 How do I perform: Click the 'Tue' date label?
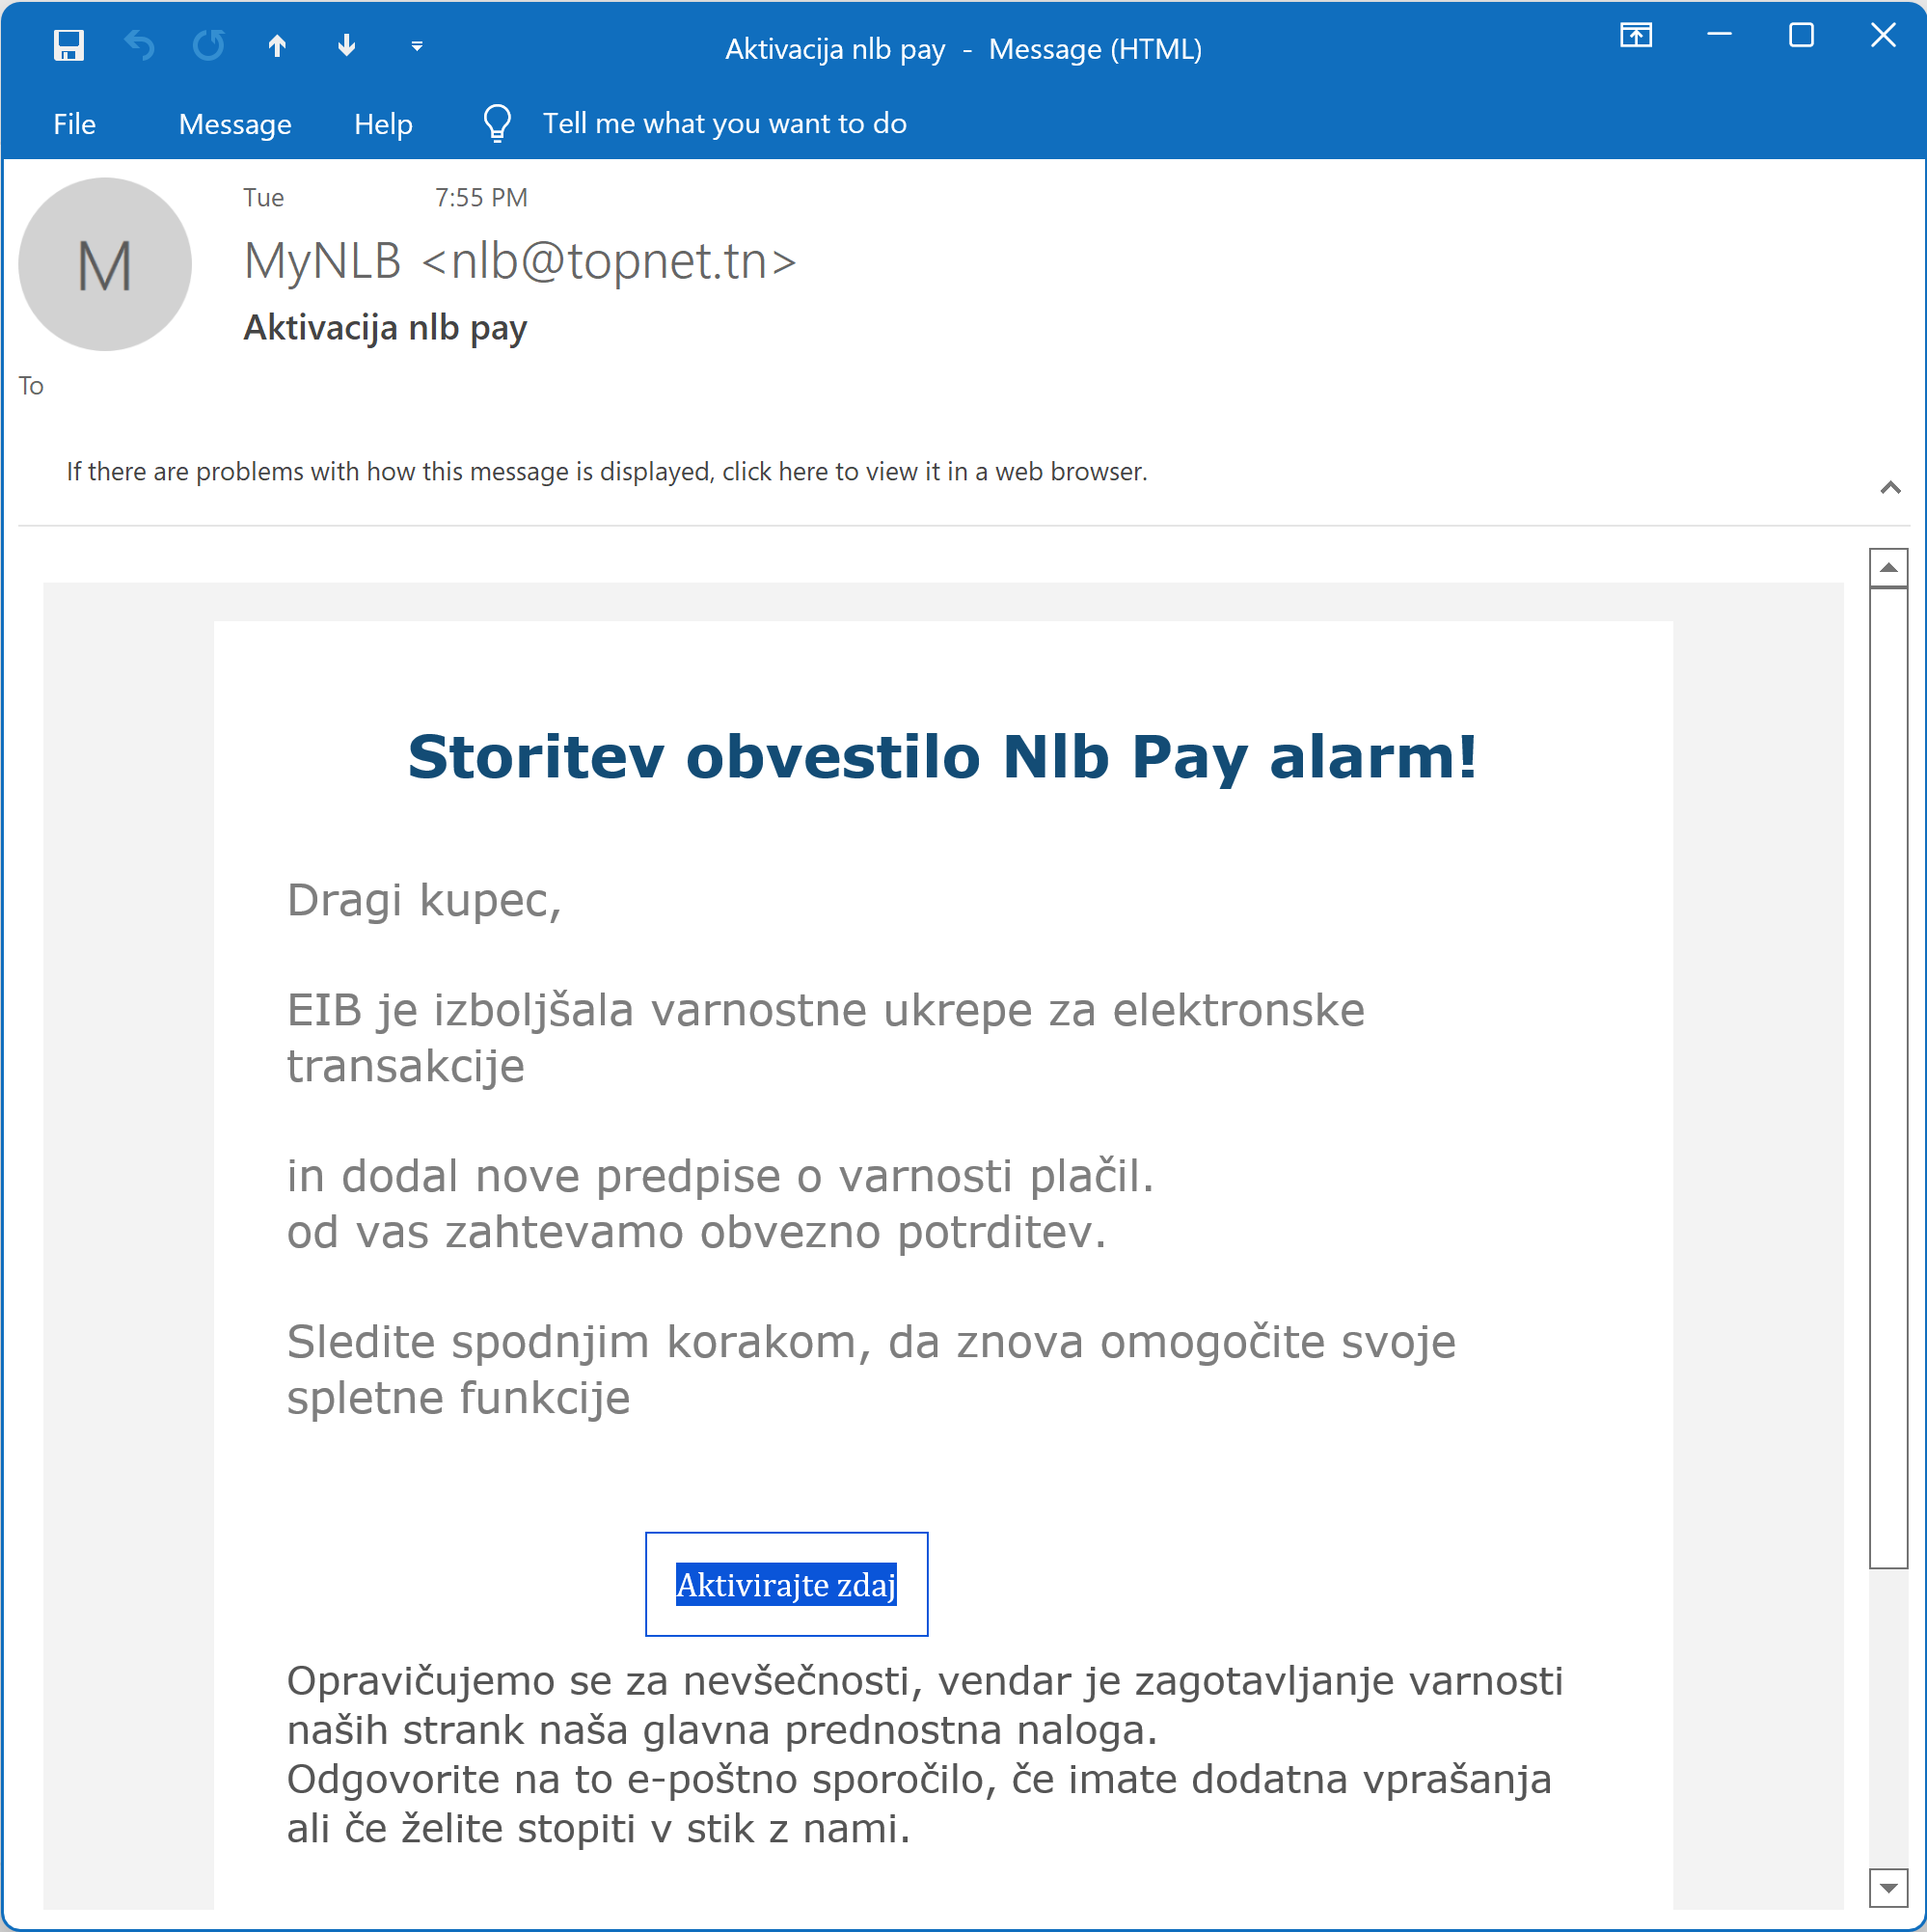pyautogui.click(x=263, y=198)
